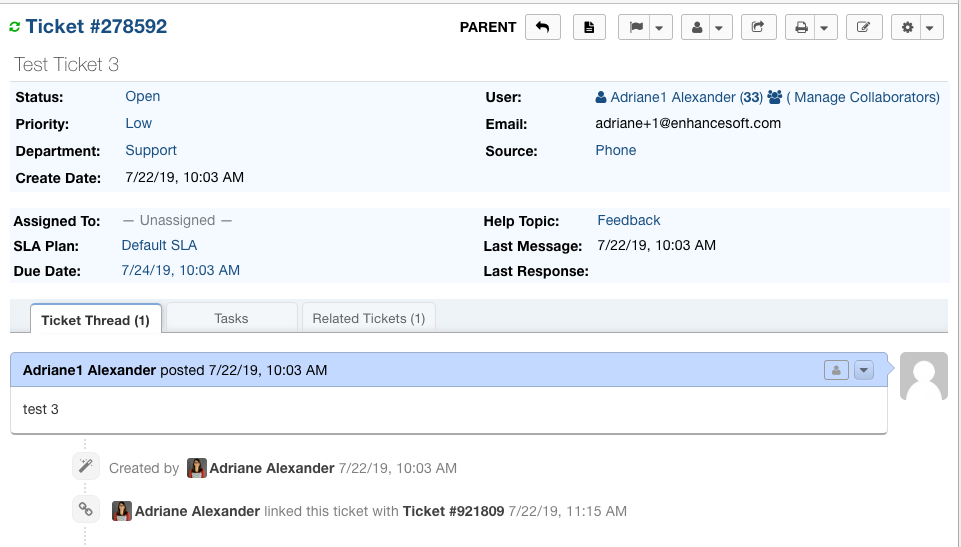The image size is (961, 547).
Task: Open linked Ticket #921809
Action: 454,511
